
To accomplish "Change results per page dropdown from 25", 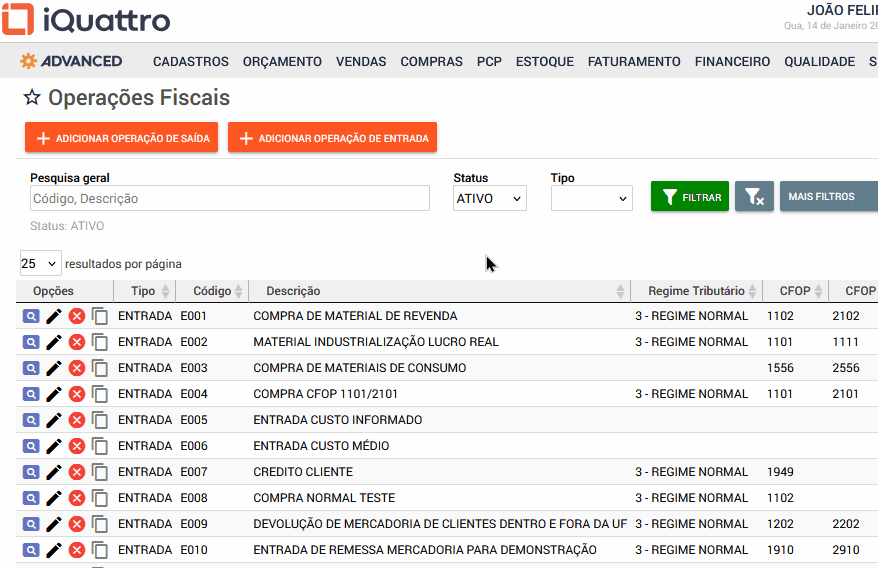I will [40, 264].
